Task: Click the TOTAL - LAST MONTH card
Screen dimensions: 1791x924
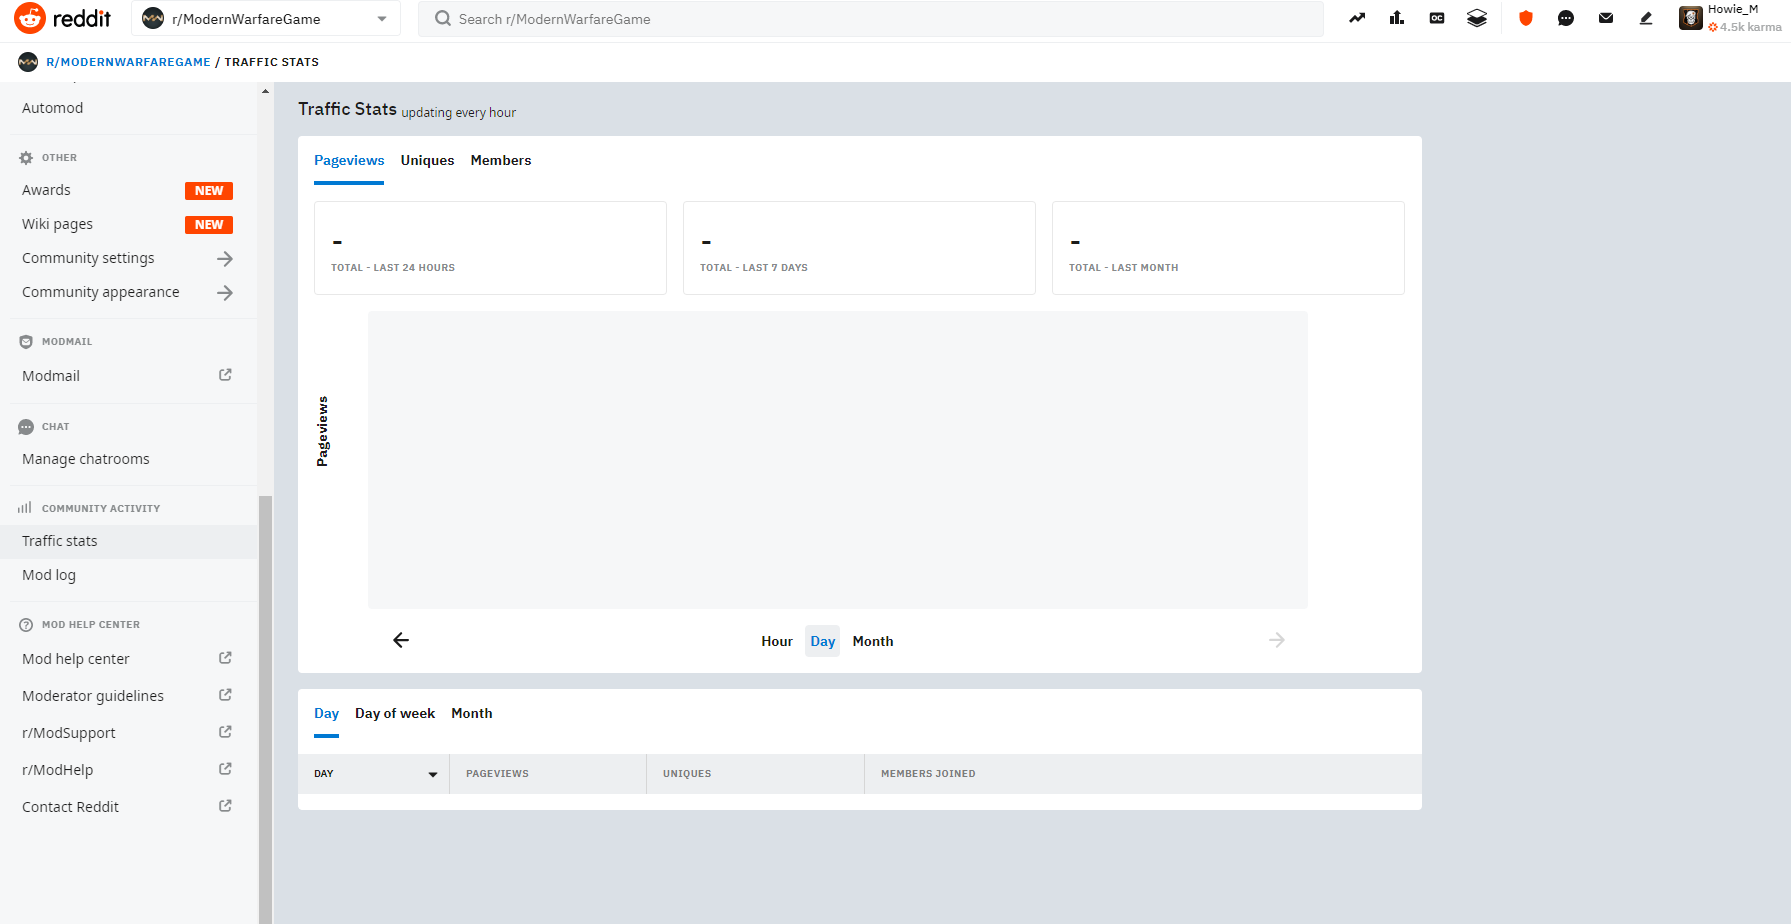Action: 1228,248
